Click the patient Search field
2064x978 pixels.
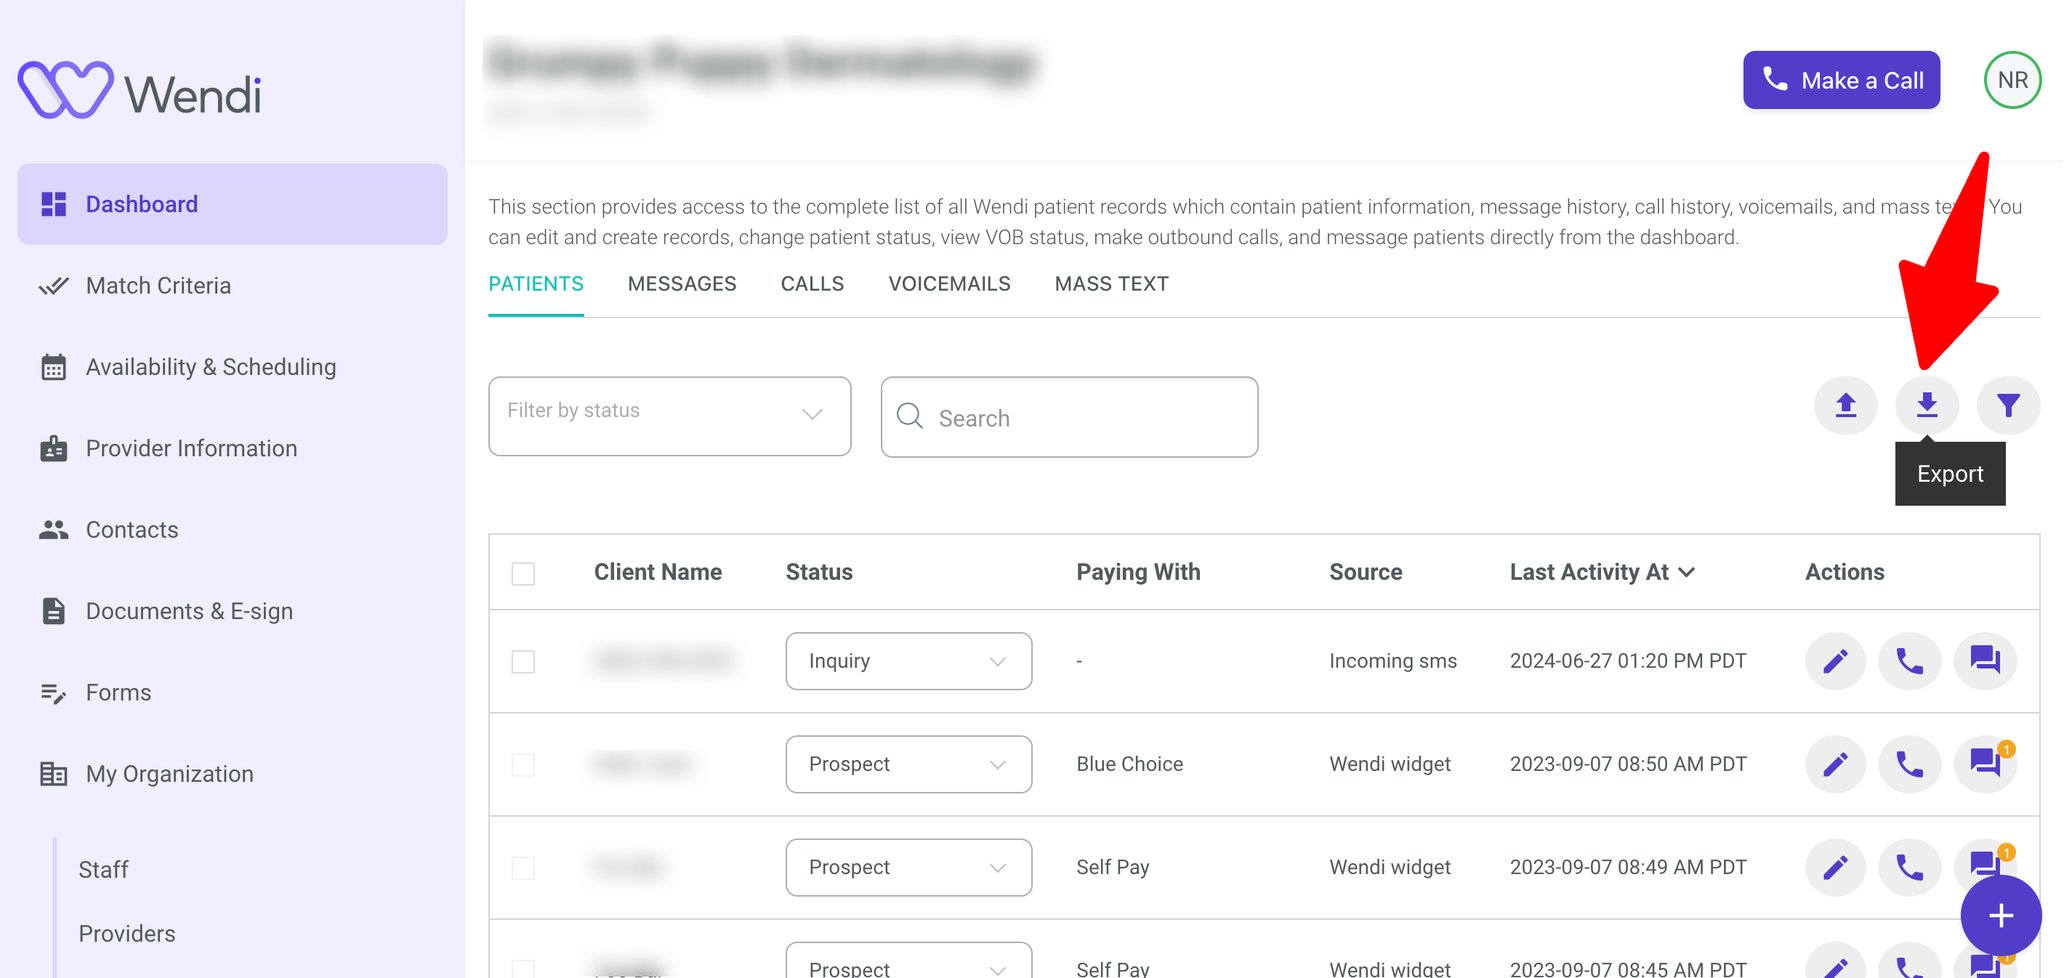pyautogui.click(x=1069, y=418)
